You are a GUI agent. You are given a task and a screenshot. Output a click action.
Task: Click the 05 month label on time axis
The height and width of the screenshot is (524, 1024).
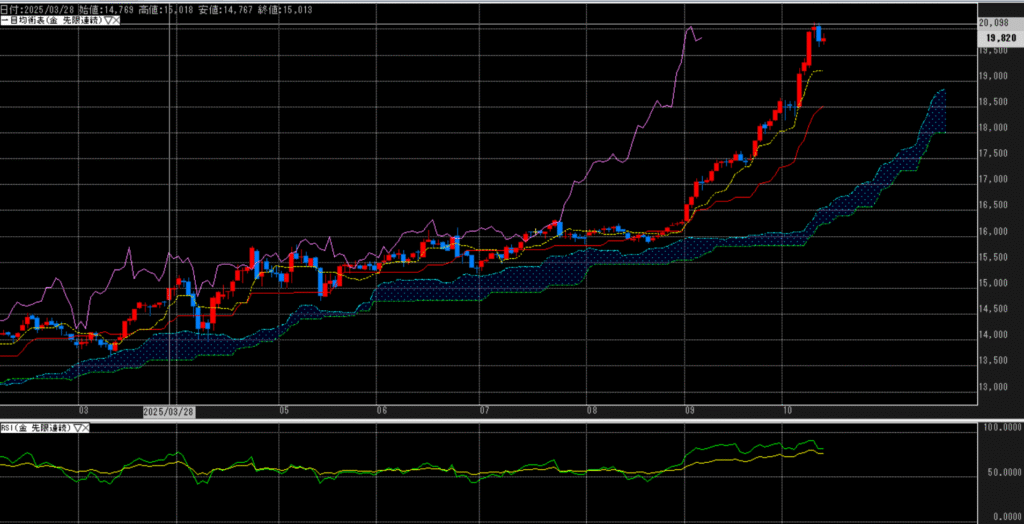click(284, 411)
